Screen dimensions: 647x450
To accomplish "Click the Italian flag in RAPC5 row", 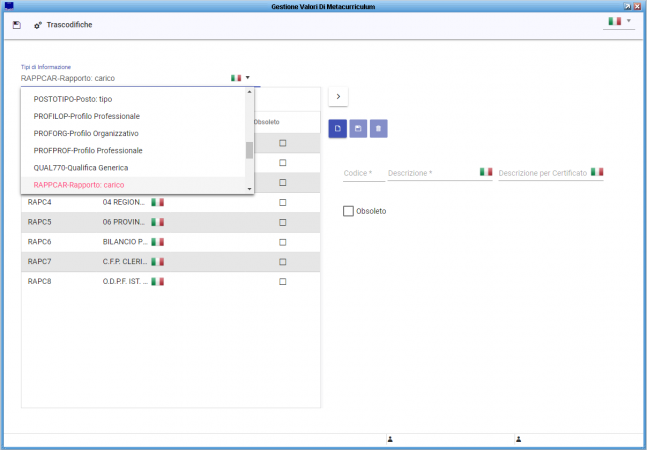I will pos(157,222).
